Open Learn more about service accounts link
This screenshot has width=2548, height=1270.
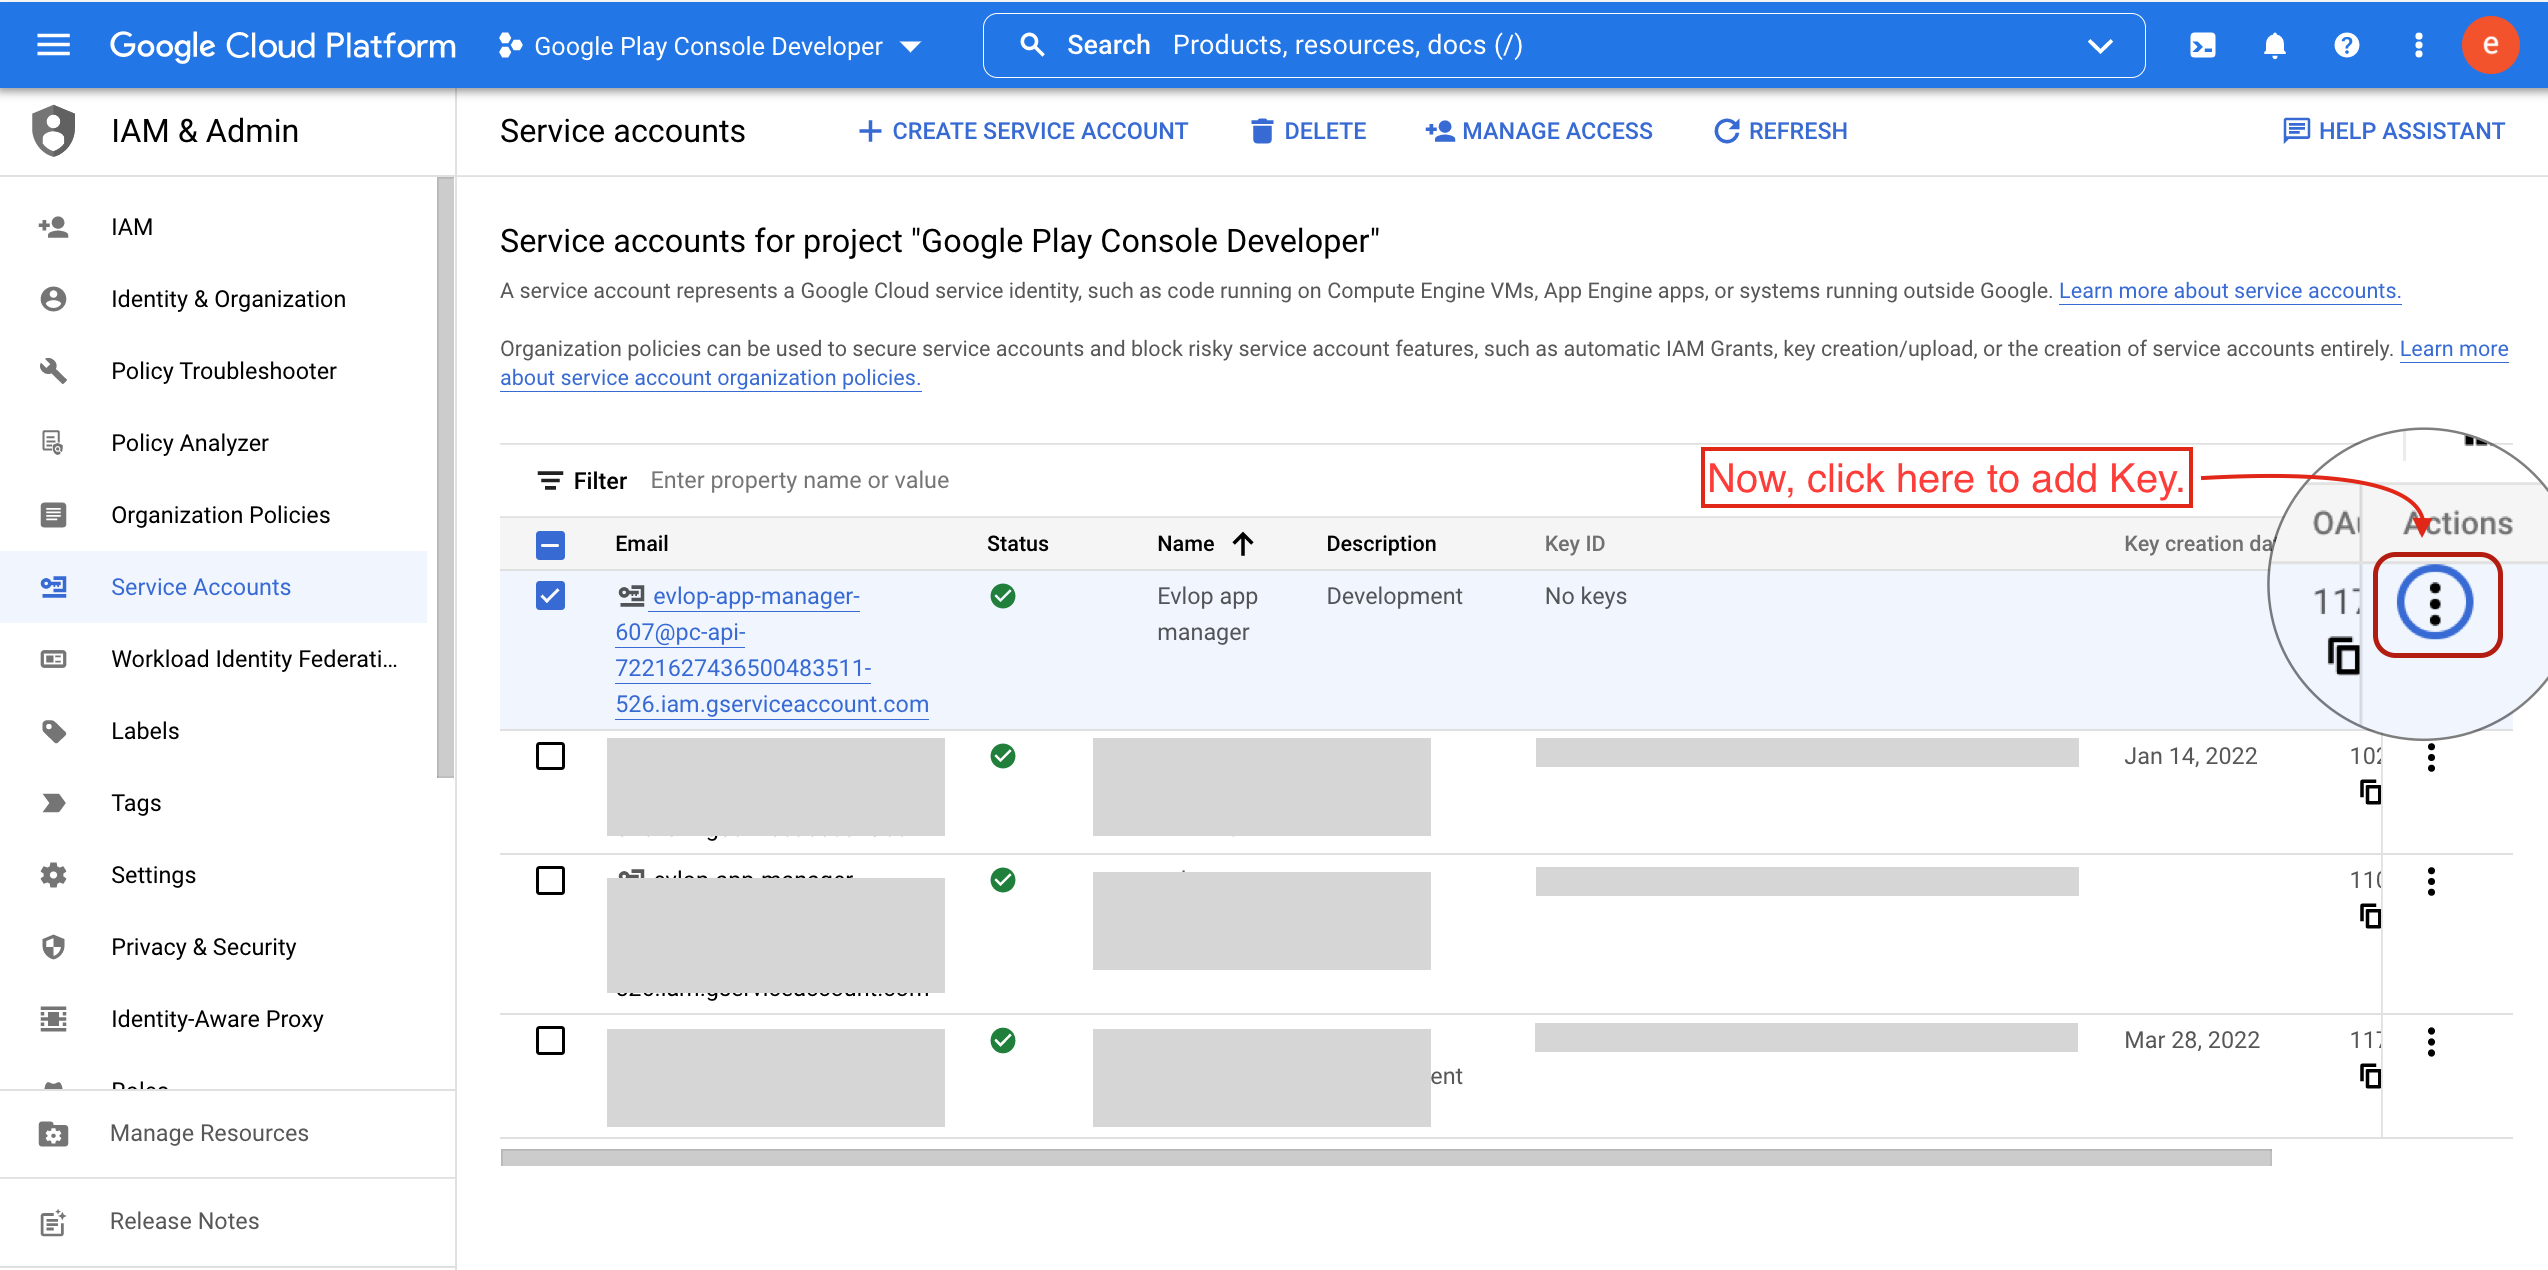2229,291
